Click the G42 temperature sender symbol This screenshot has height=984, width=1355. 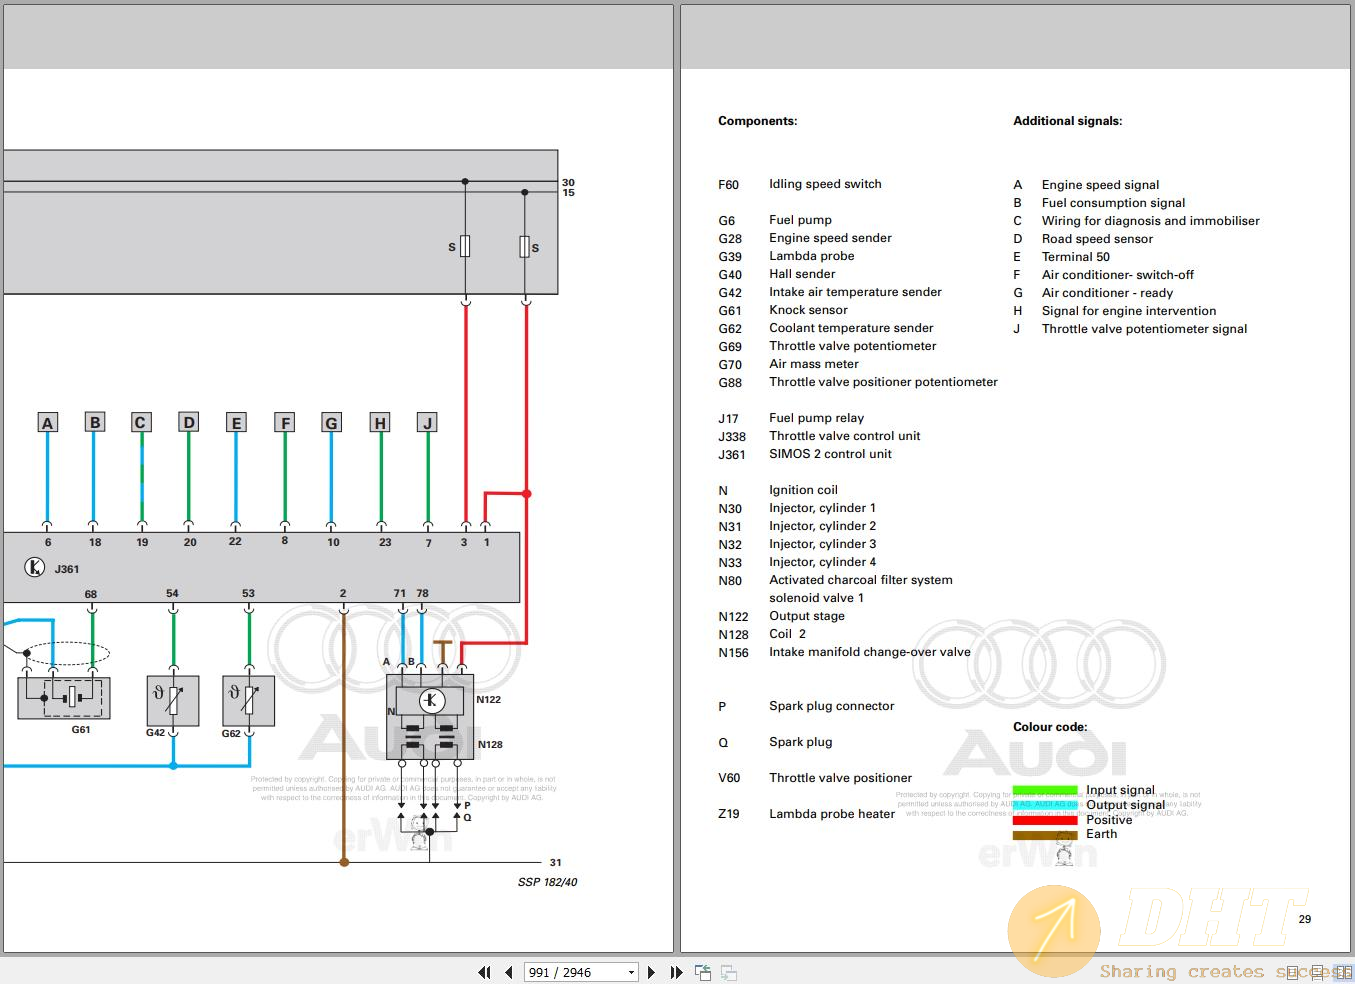point(173,701)
